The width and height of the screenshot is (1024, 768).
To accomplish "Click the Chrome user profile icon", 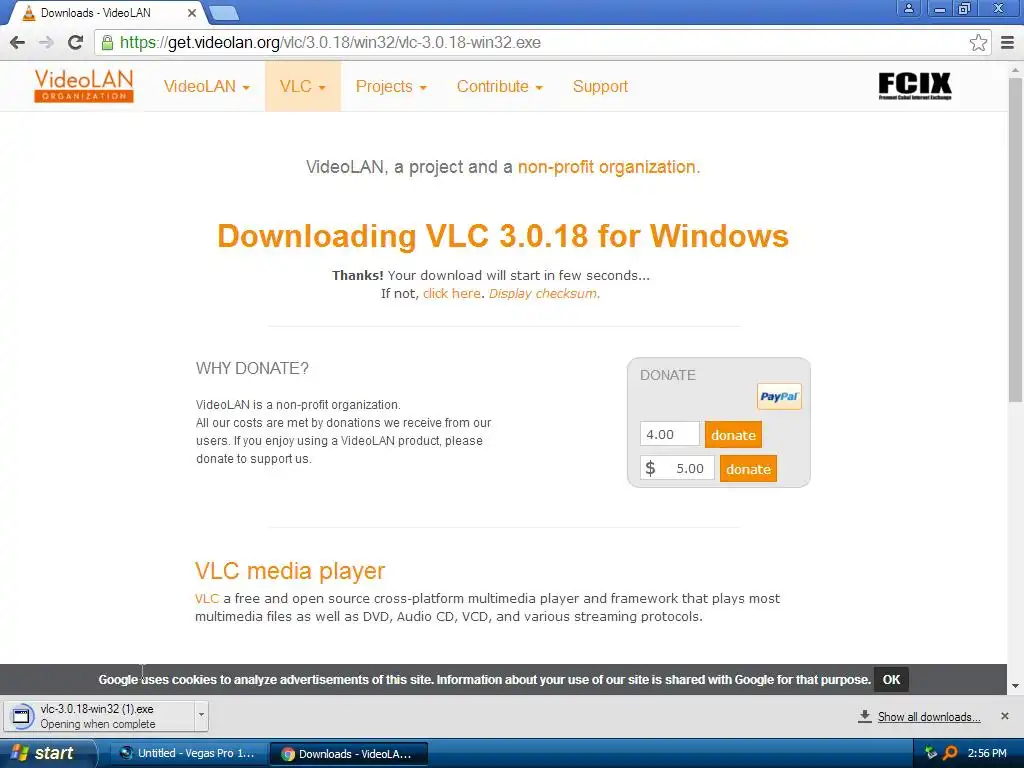I will [908, 8].
